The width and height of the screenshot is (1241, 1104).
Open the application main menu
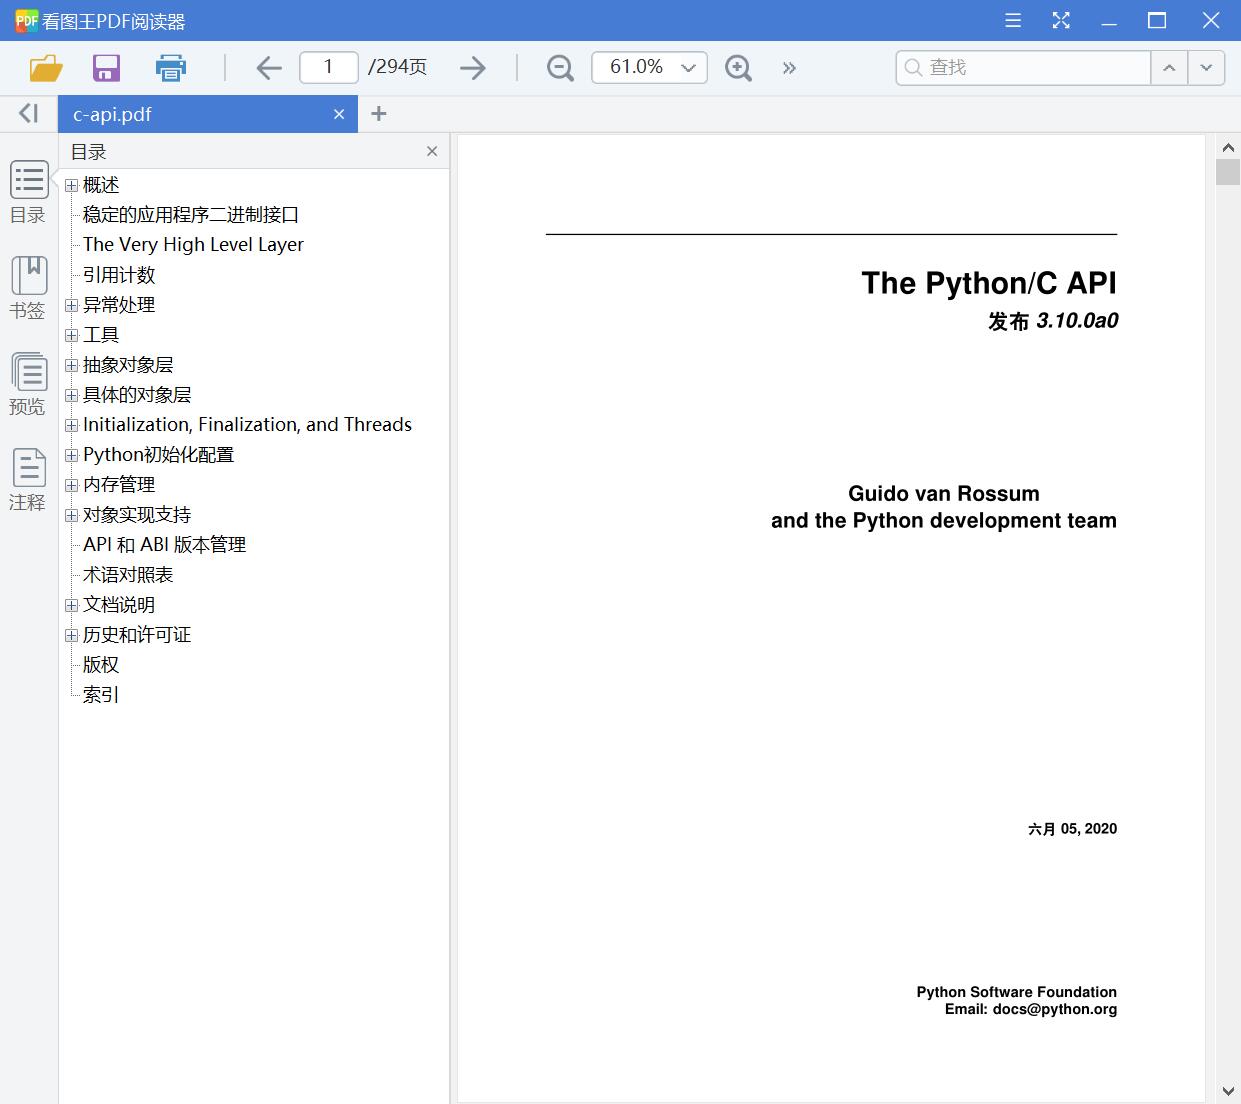[x=1012, y=20]
